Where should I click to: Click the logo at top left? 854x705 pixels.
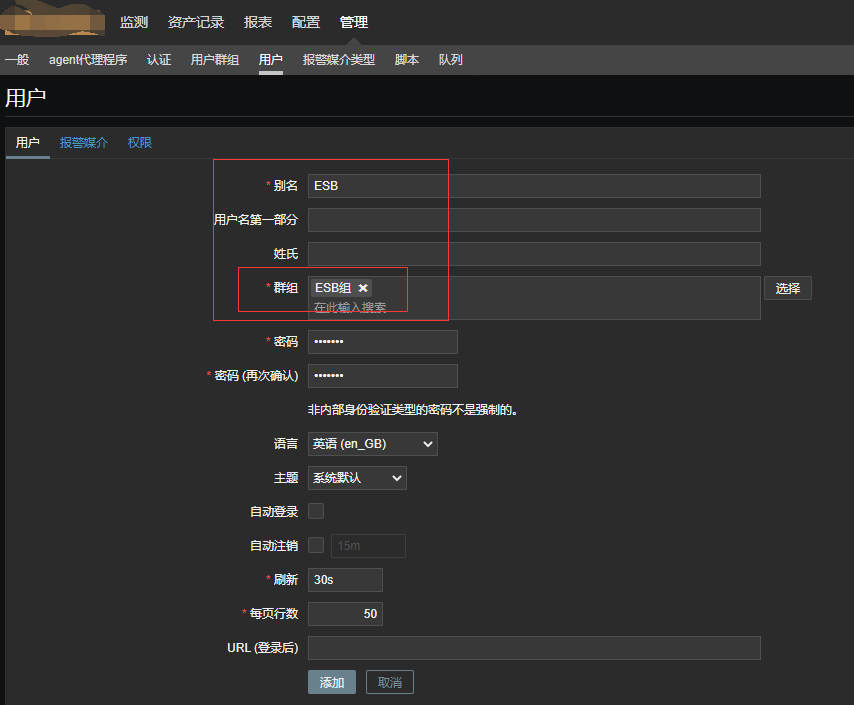coord(52,19)
